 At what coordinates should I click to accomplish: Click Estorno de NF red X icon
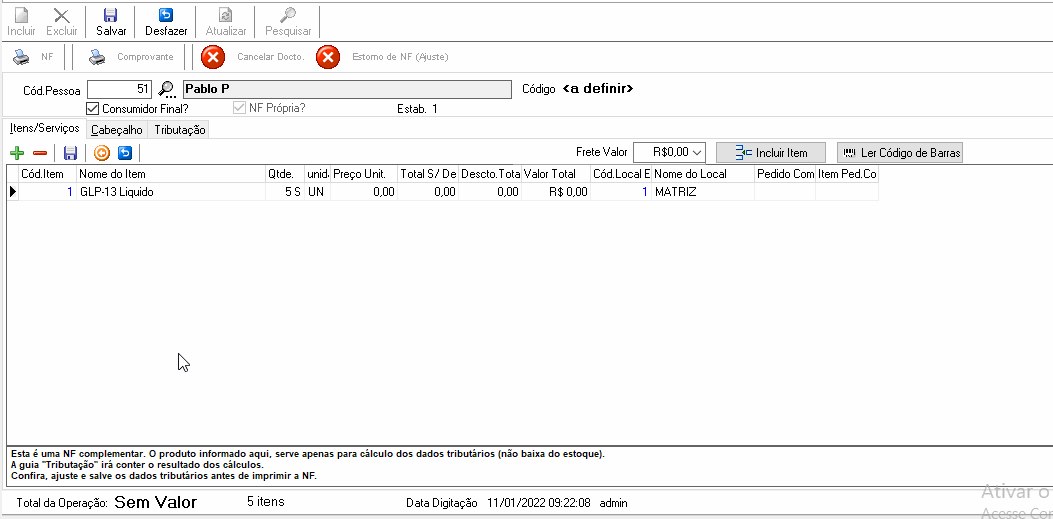coord(328,57)
